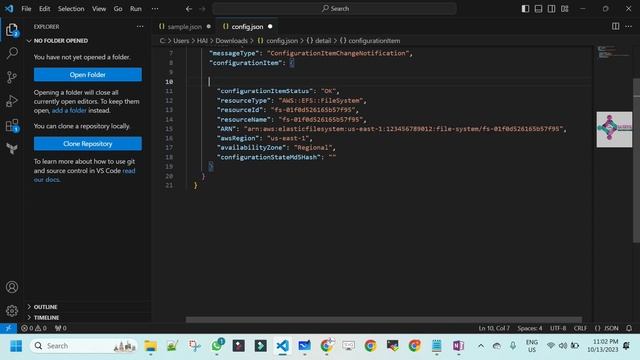Show errors and warnings in status bar
Screen dimensions: 640x360
34,328
